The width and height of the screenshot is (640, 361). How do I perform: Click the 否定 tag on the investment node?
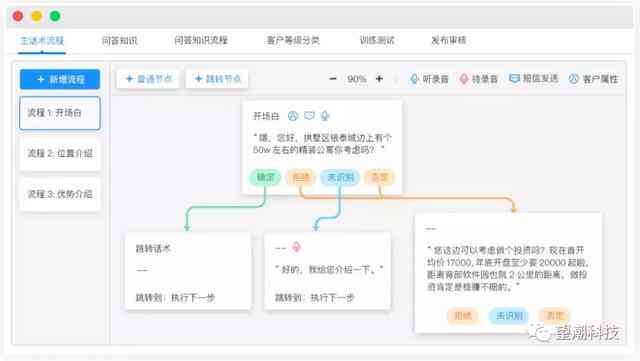pos(555,316)
